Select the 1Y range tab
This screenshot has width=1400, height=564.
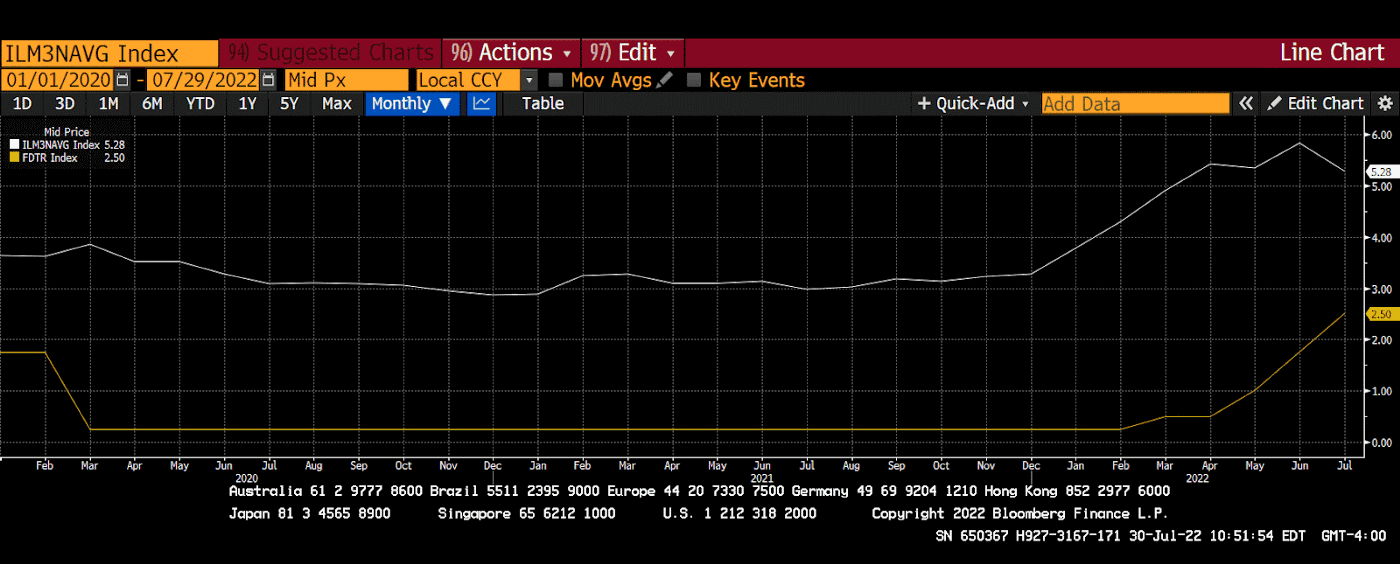pos(246,103)
